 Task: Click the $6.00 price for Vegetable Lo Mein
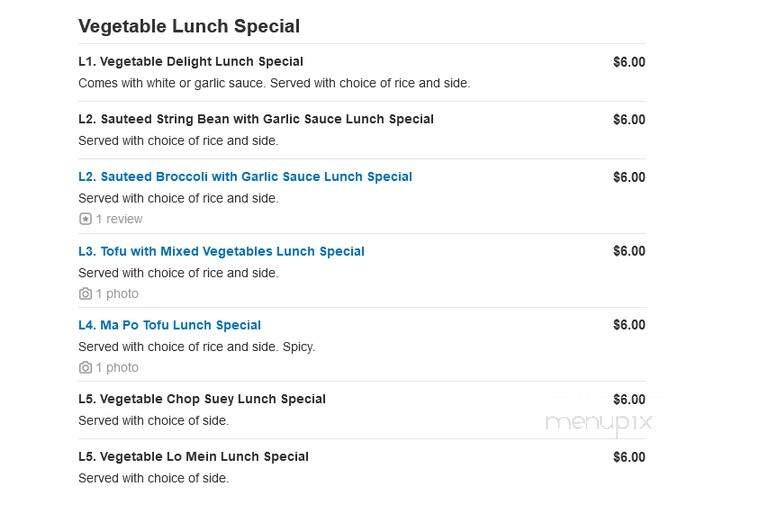tap(629, 457)
